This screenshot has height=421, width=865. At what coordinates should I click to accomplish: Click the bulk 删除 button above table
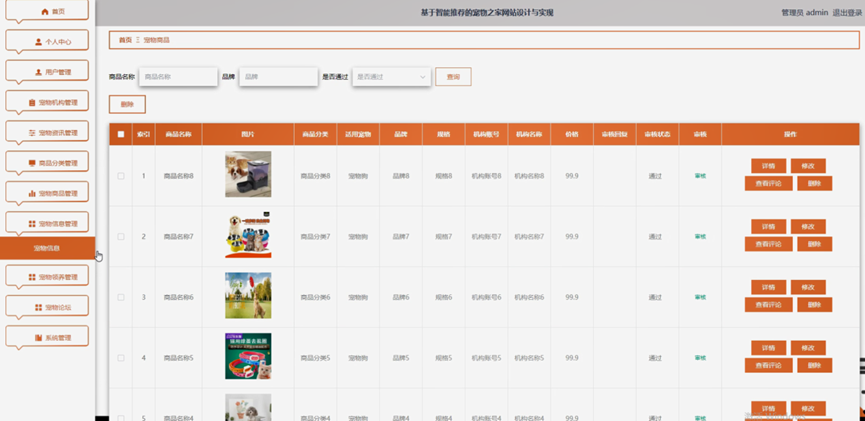[x=127, y=104]
